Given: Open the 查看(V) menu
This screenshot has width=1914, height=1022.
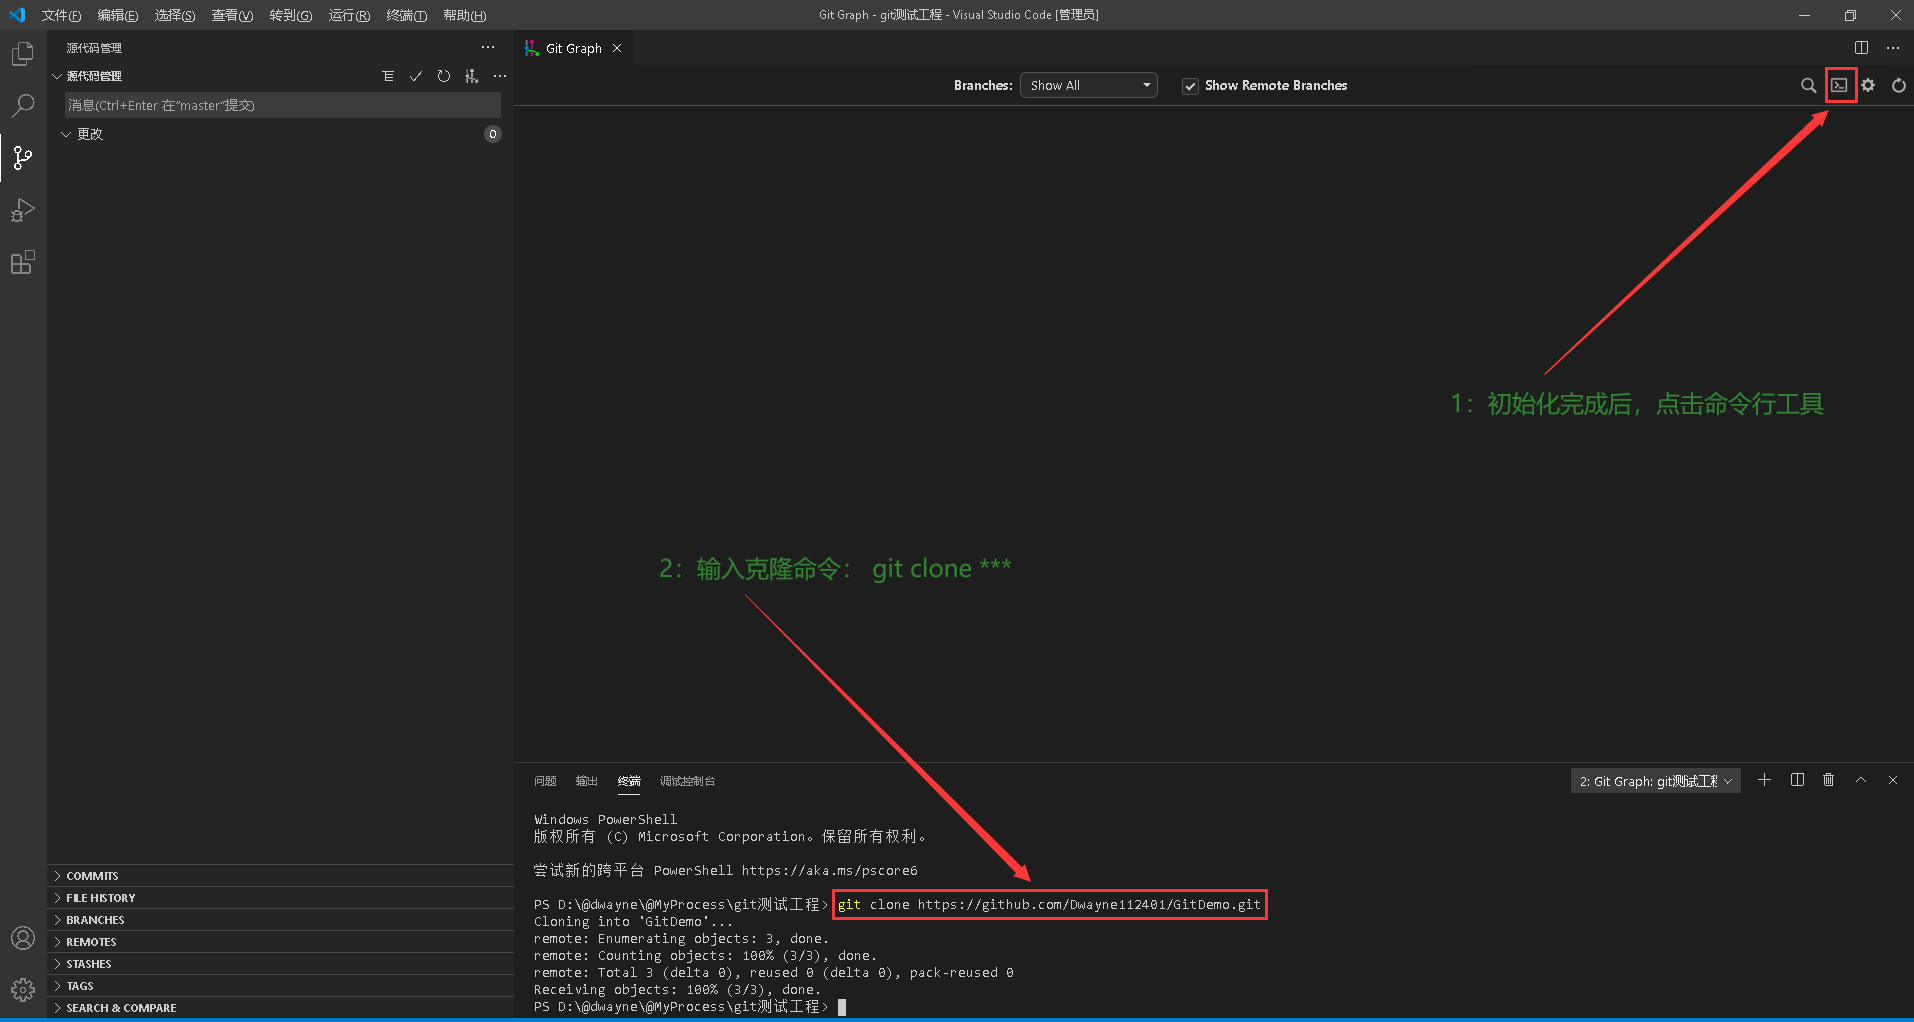Looking at the screenshot, I should (x=232, y=15).
